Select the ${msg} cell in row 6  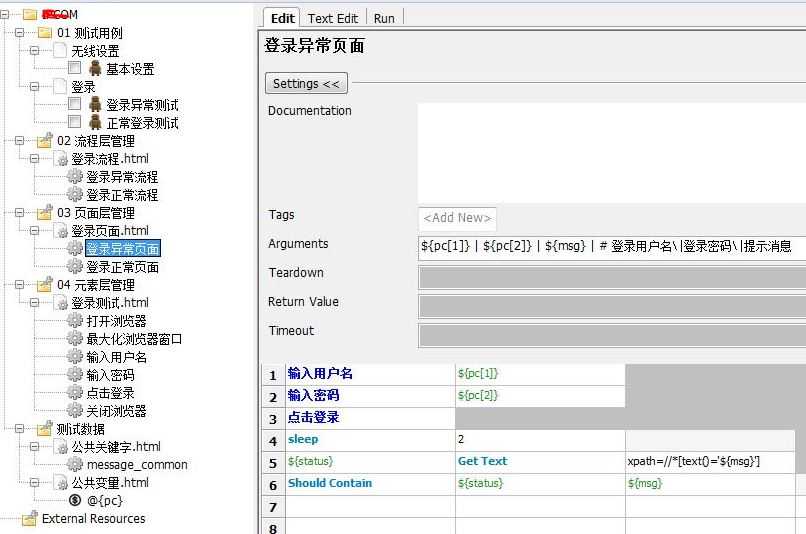(x=710, y=484)
